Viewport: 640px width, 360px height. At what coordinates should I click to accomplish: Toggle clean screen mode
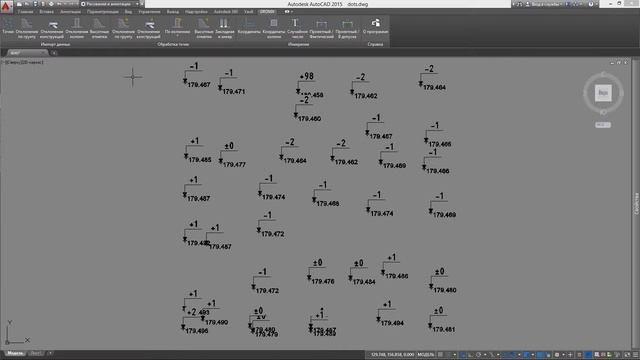(x=627, y=355)
